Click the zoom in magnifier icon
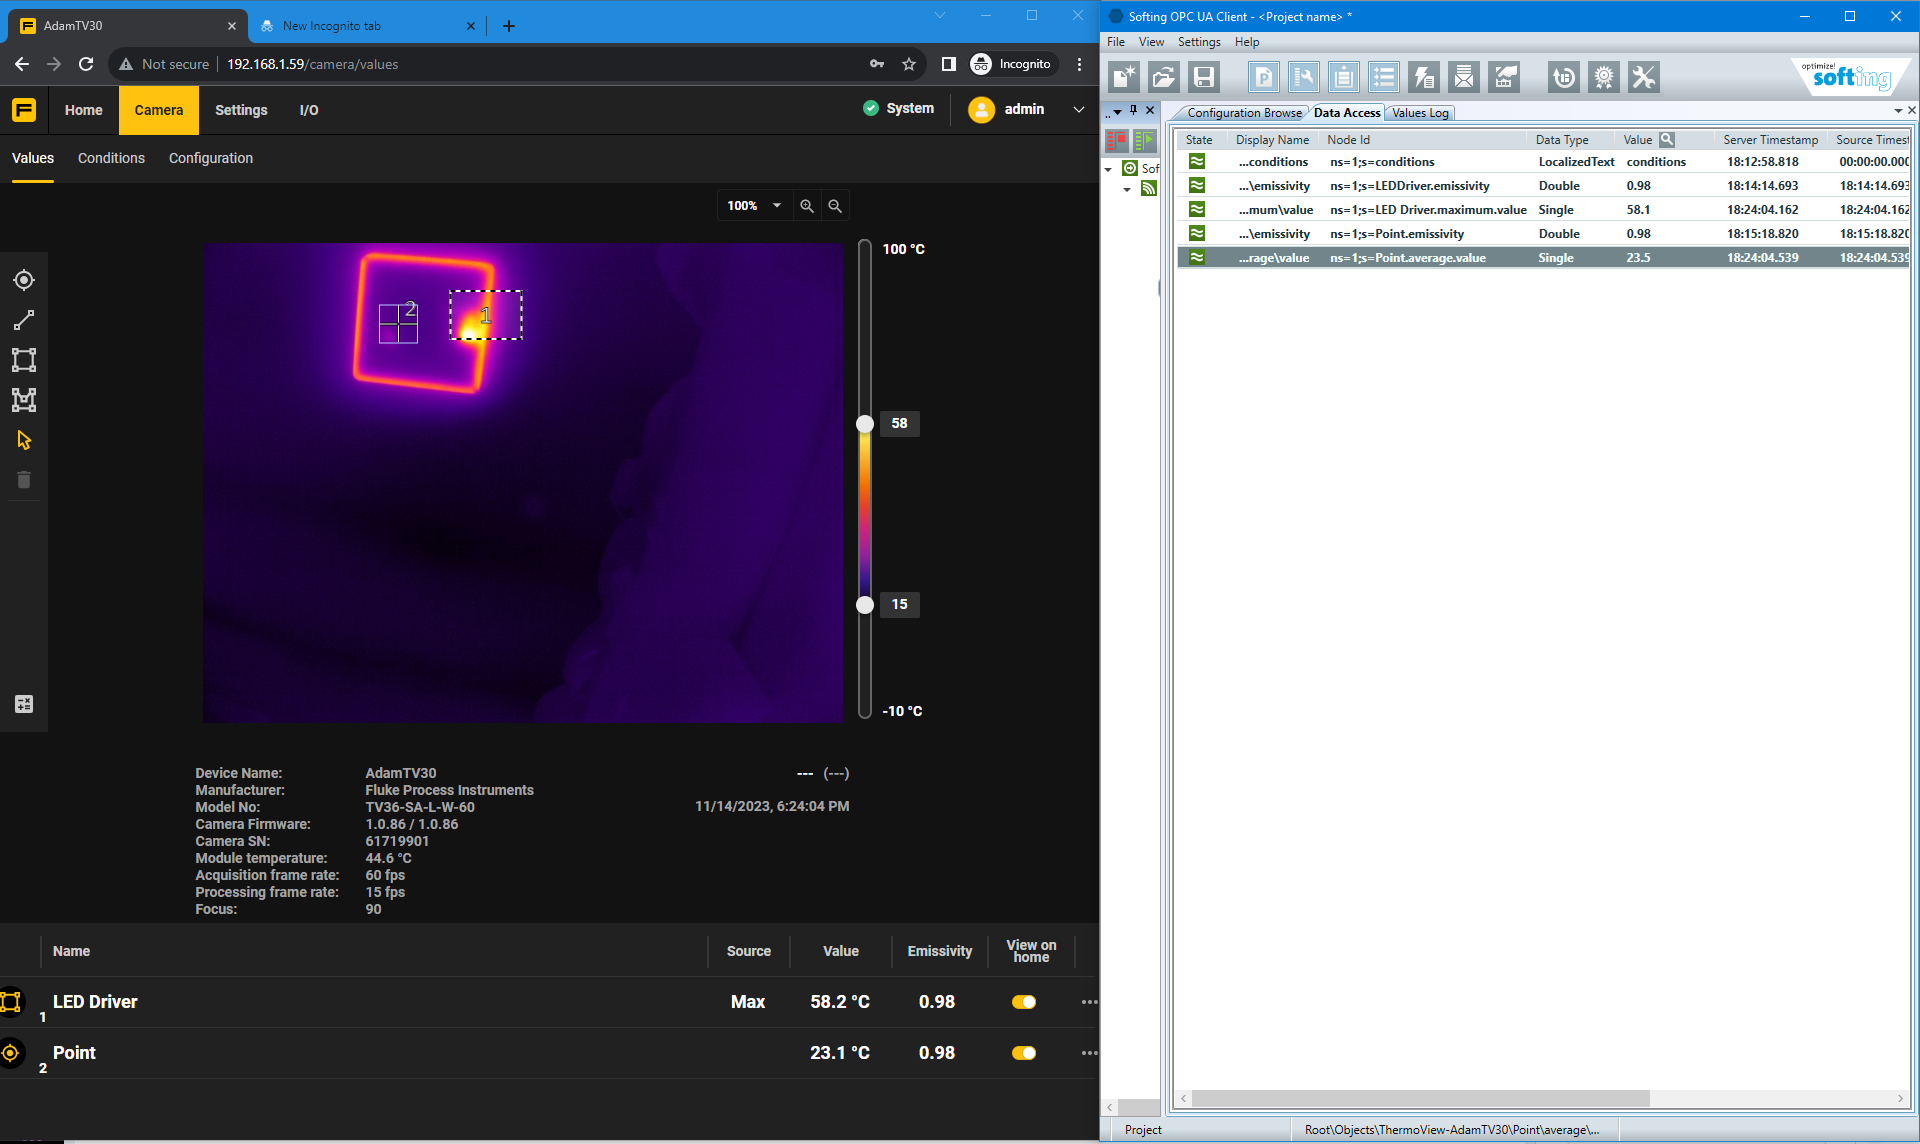The width and height of the screenshot is (1920, 1144). point(807,206)
